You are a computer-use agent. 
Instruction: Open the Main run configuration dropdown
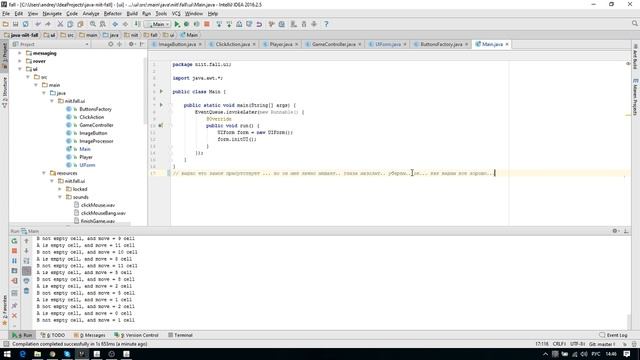(x=158, y=24)
